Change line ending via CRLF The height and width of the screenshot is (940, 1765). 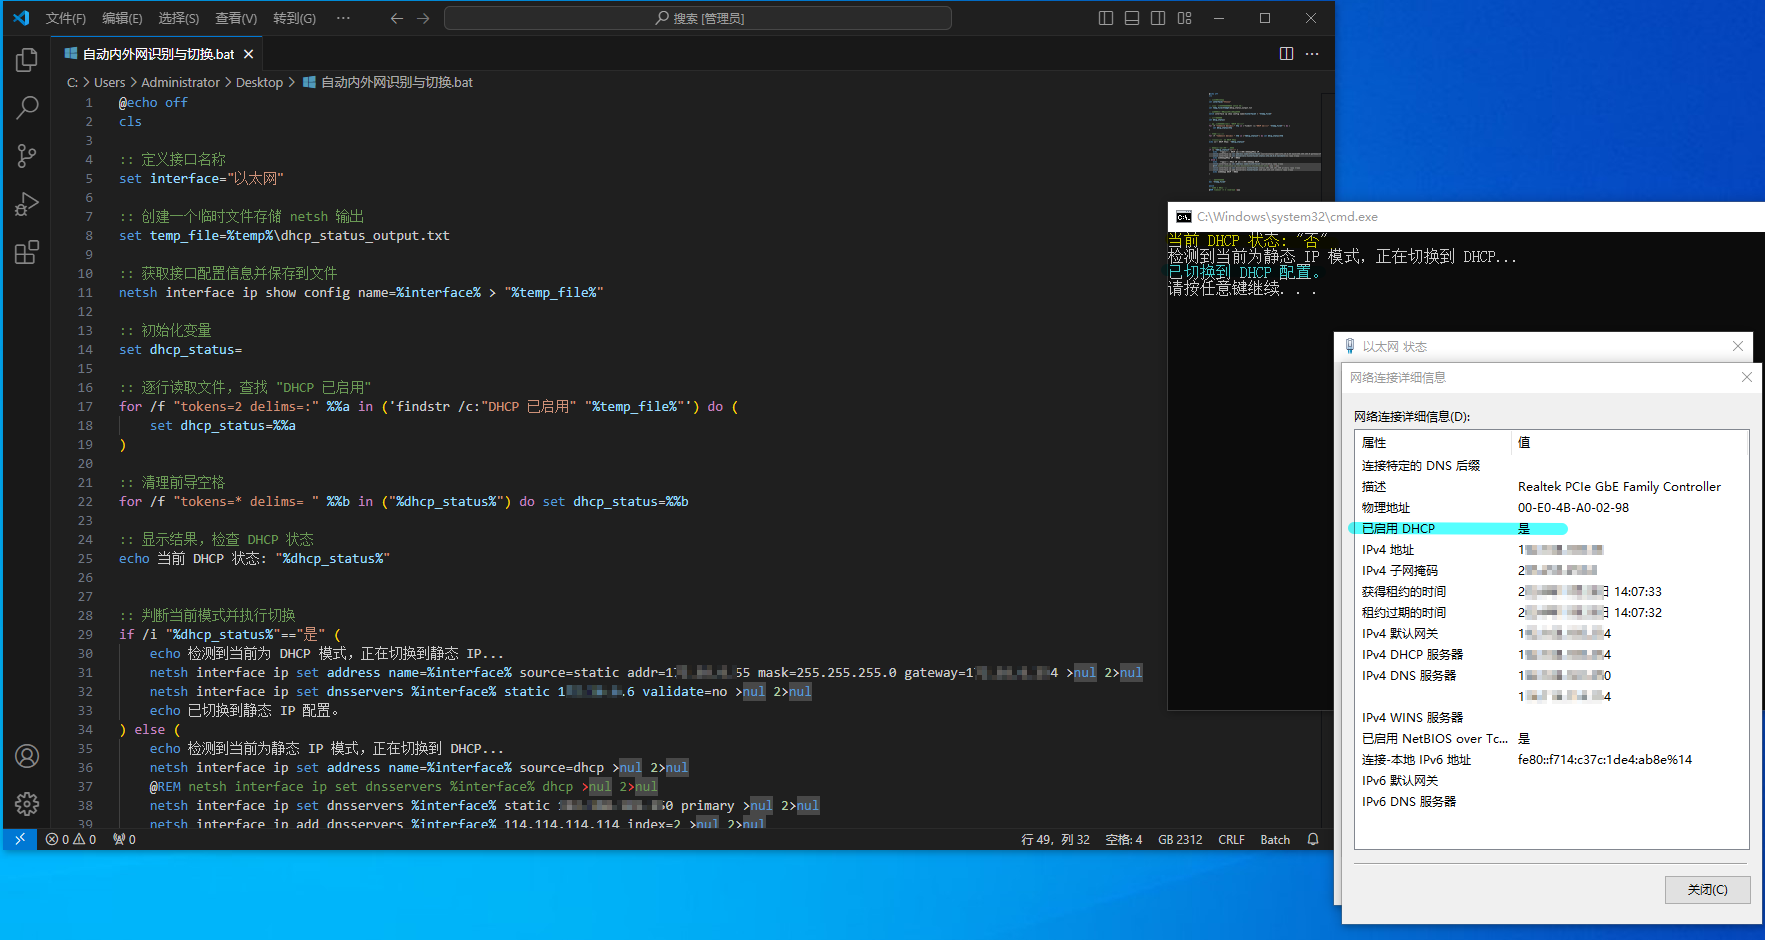pyautogui.click(x=1231, y=839)
